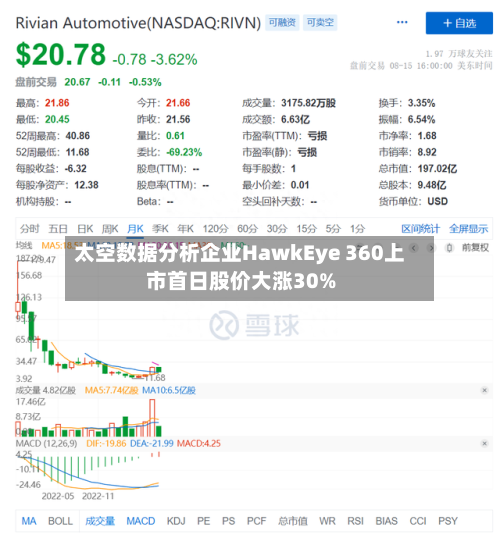Add RIVN via the 自选 button
500x538 pixels.
pos(459,23)
